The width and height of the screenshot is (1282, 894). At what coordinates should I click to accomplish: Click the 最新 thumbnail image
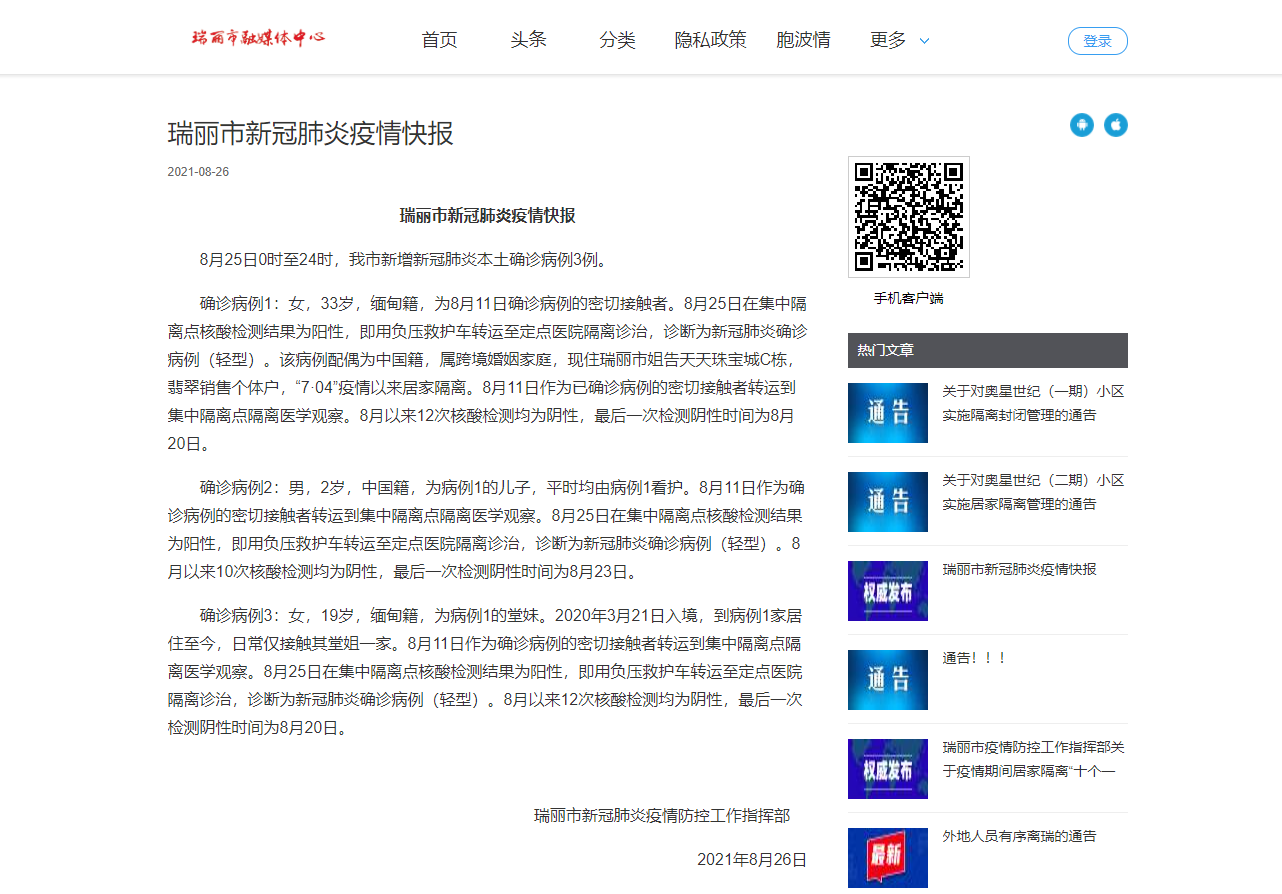[x=887, y=857]
